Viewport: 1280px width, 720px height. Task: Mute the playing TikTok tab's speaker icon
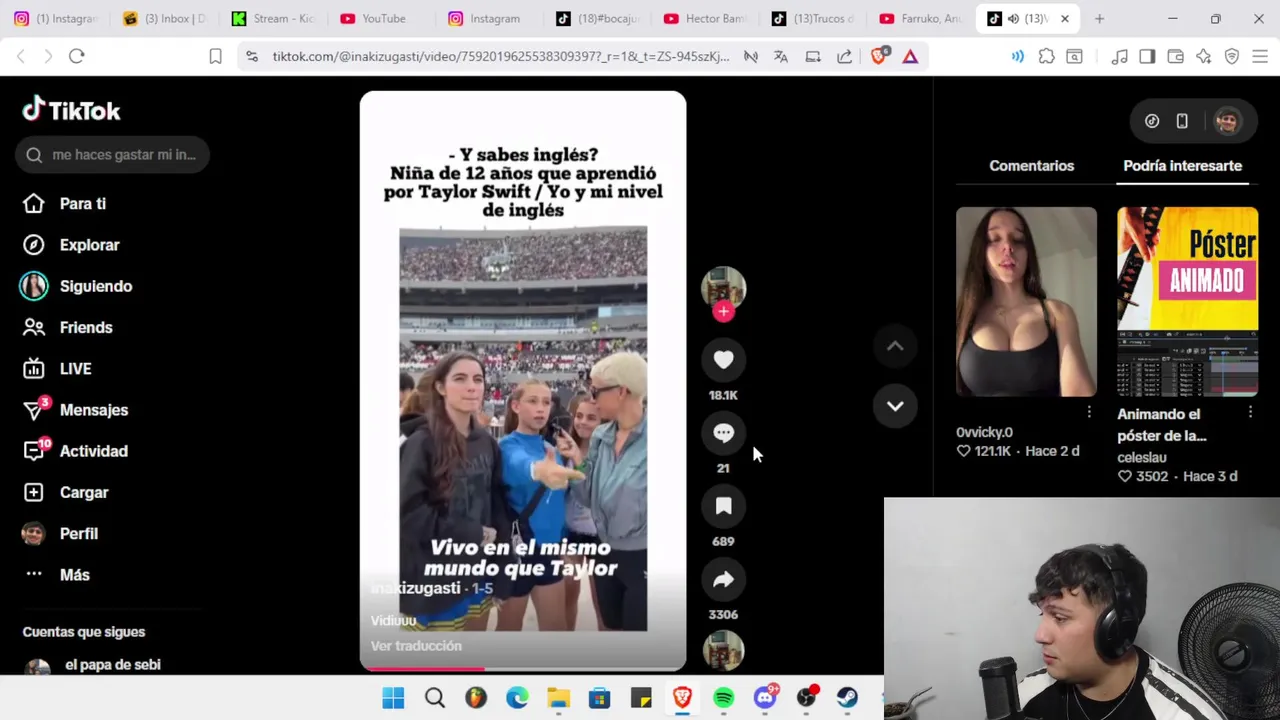point(1012,19)
